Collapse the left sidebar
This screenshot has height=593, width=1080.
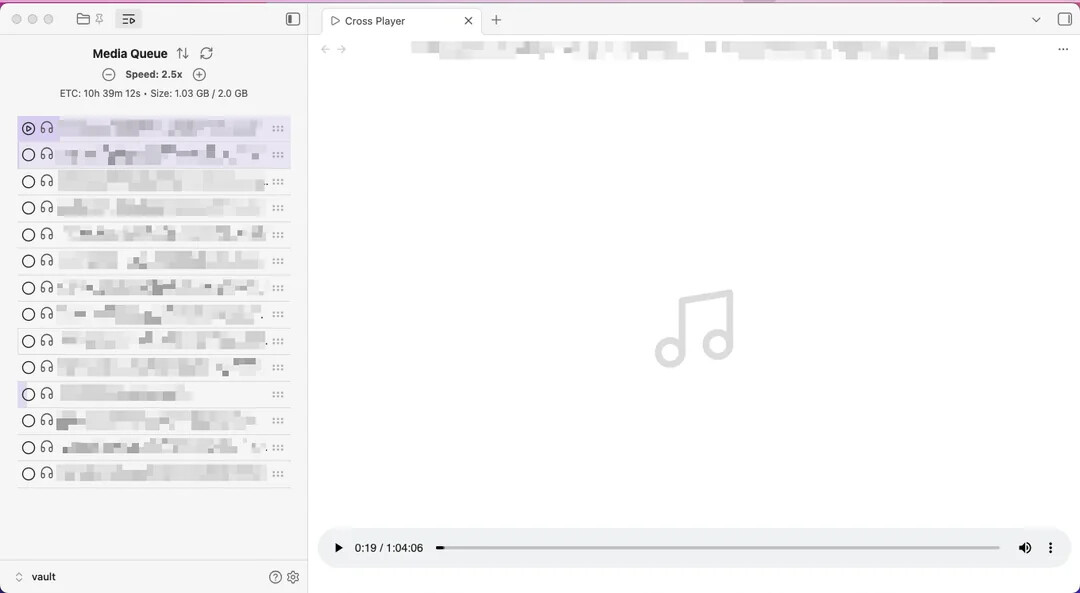point(293,19)
